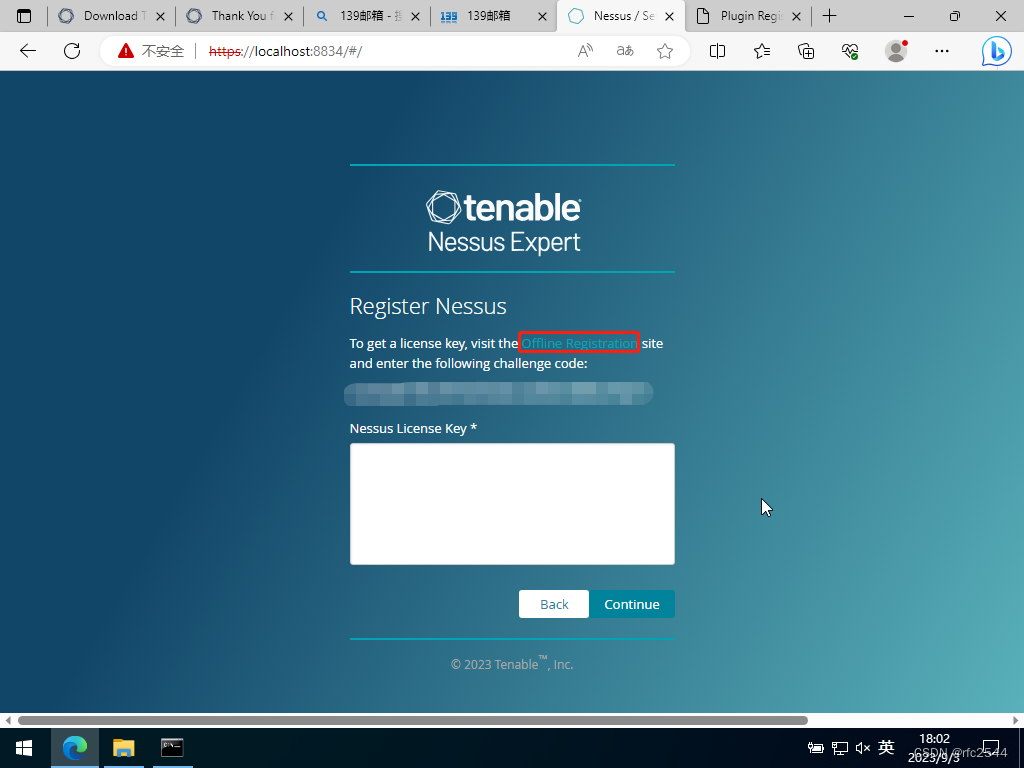Add page to favorites star icon
1024x768 pixels.
click(x=665, y=51)
